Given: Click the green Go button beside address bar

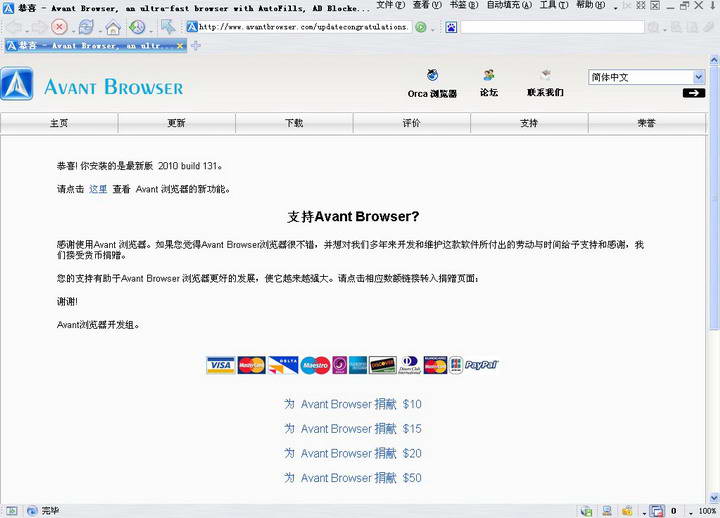Looking at the screenshot, I should click(421, 27).
